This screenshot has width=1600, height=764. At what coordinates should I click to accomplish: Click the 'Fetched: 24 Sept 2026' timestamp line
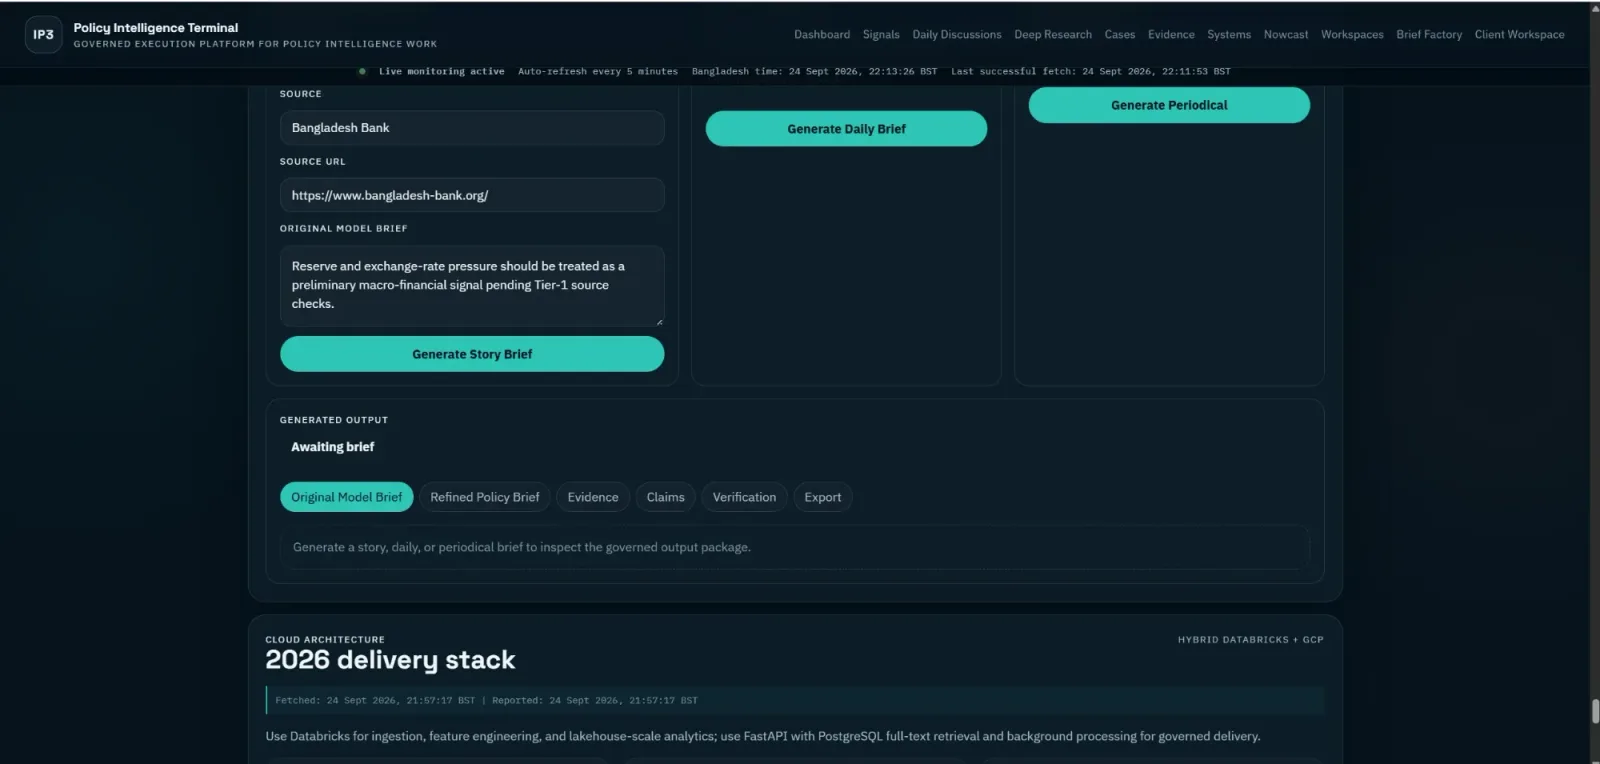click(x=486, y=700)
